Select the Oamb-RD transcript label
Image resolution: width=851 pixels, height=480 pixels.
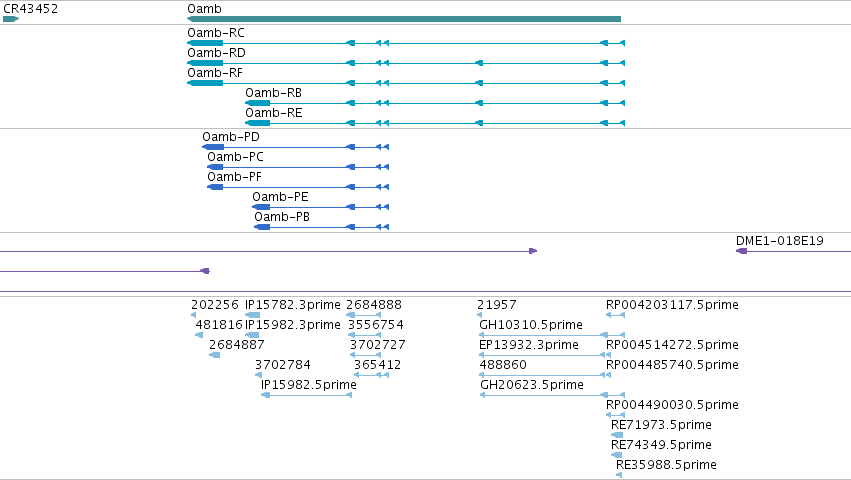point(217,53)
